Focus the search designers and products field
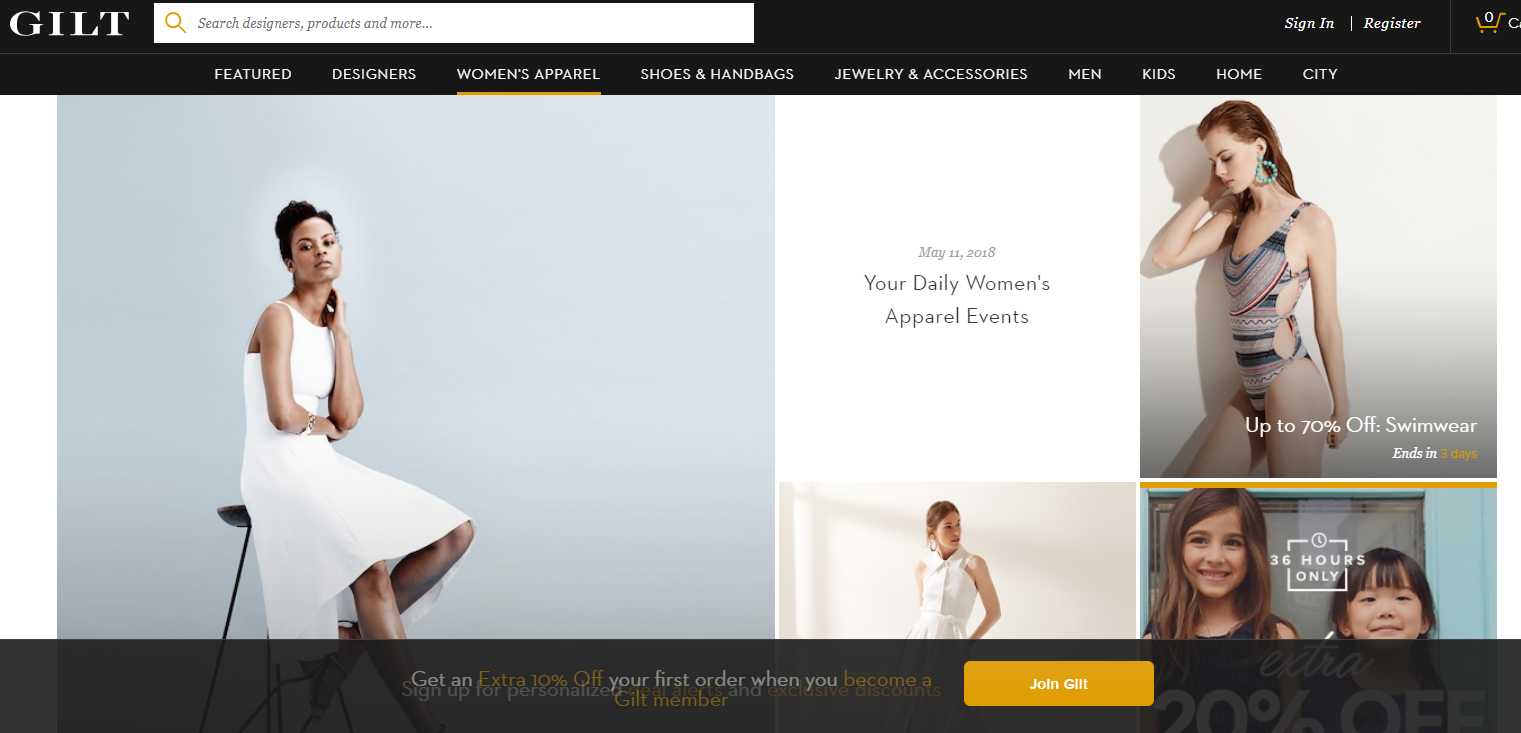1521x733 pixels. (x=454, y=23)
